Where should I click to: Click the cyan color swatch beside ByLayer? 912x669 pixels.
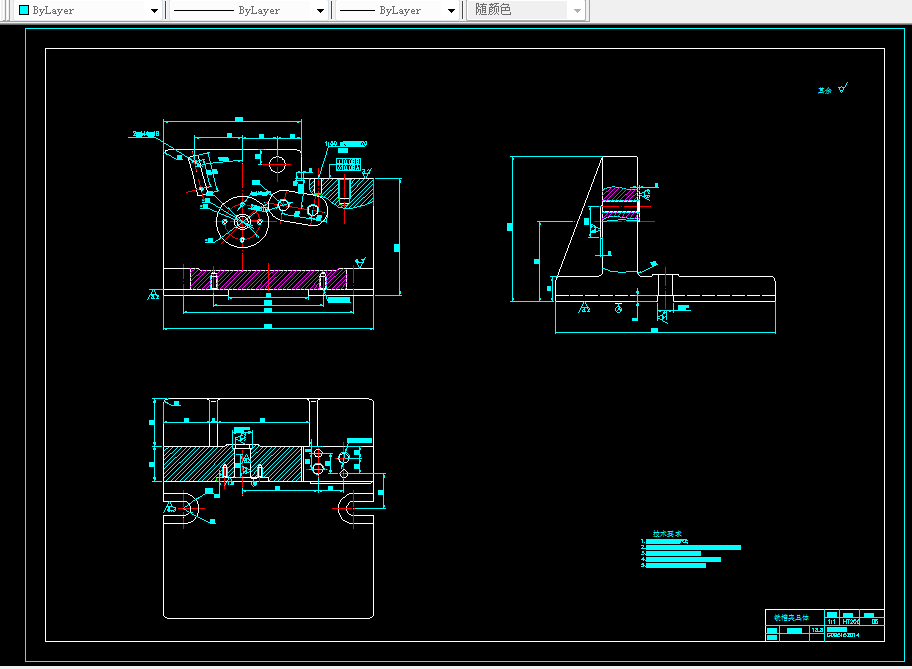24,10
